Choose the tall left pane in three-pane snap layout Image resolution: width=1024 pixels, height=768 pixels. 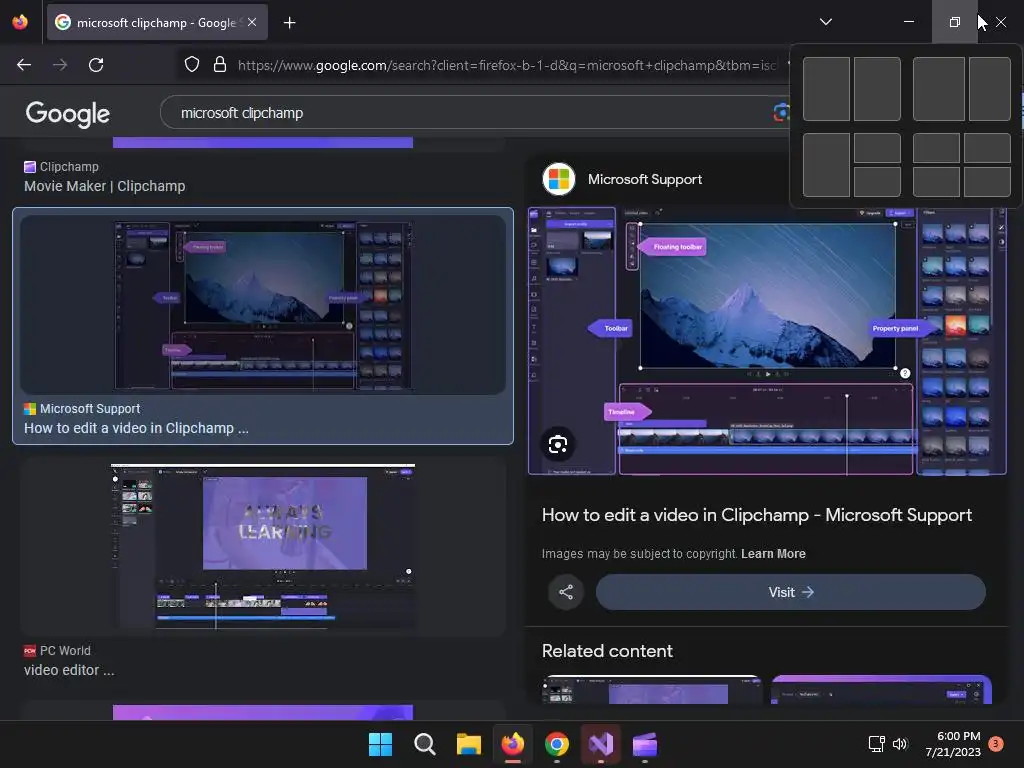[x=826, y=165]
